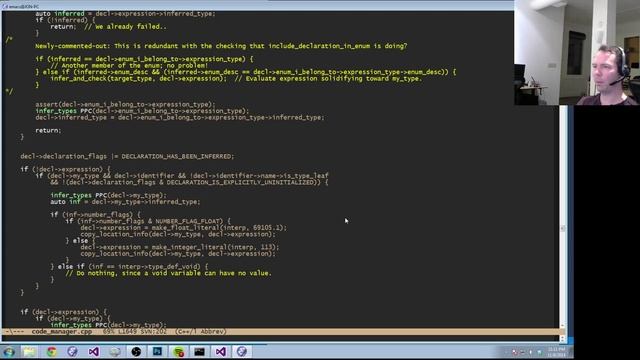Open the OBS icon in the taskbar
Screen dimensions: 640x360
tap(136, 351)
